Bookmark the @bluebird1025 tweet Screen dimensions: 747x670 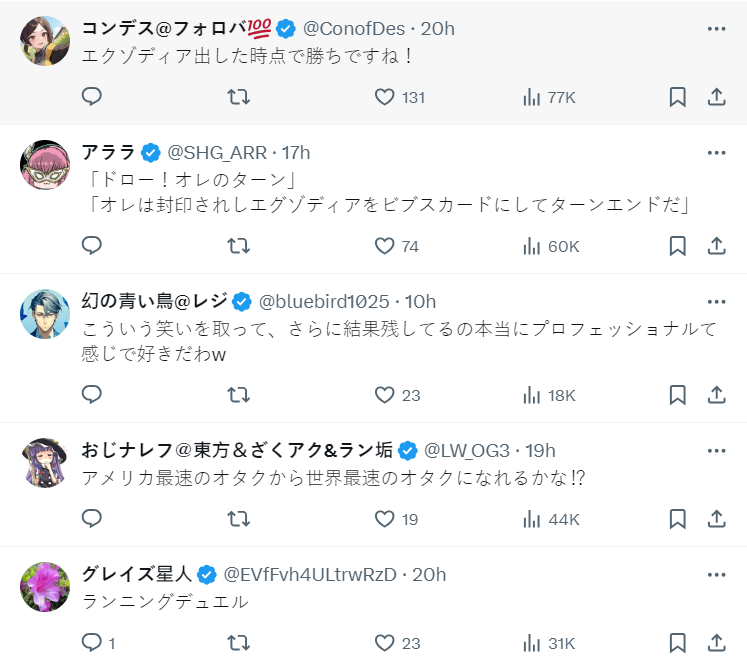pos(677,395)
